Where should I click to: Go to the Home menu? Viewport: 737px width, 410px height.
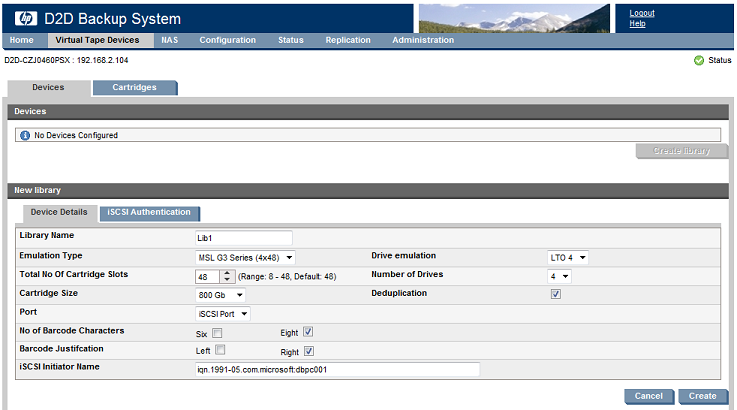(22, 40)
